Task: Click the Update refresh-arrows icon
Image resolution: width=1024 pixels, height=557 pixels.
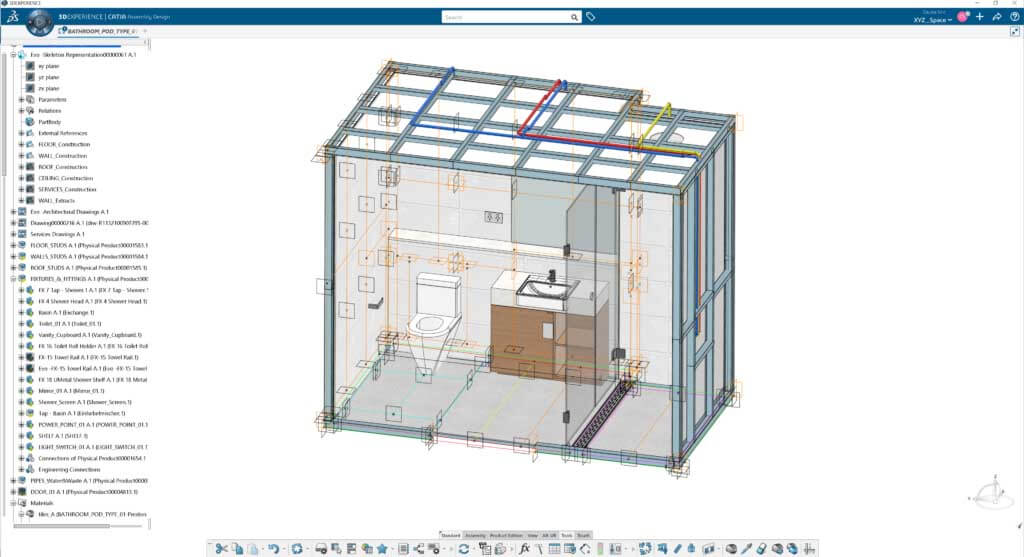Action: pyautogui.click(x=464, y=549)
